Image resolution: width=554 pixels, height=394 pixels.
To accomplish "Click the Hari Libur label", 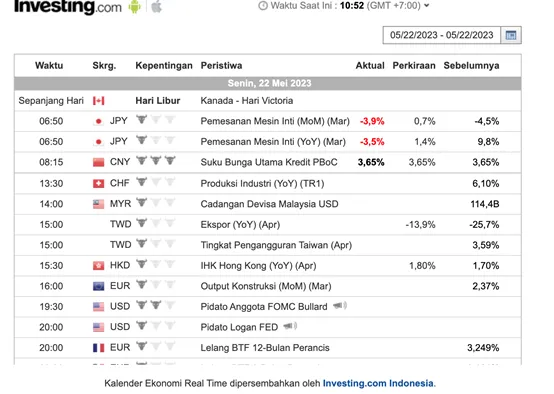I will pos(158,101).
